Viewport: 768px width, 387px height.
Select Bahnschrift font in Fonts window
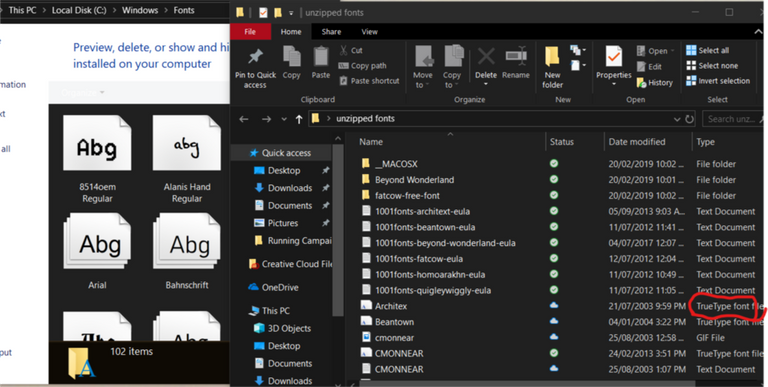187,251
